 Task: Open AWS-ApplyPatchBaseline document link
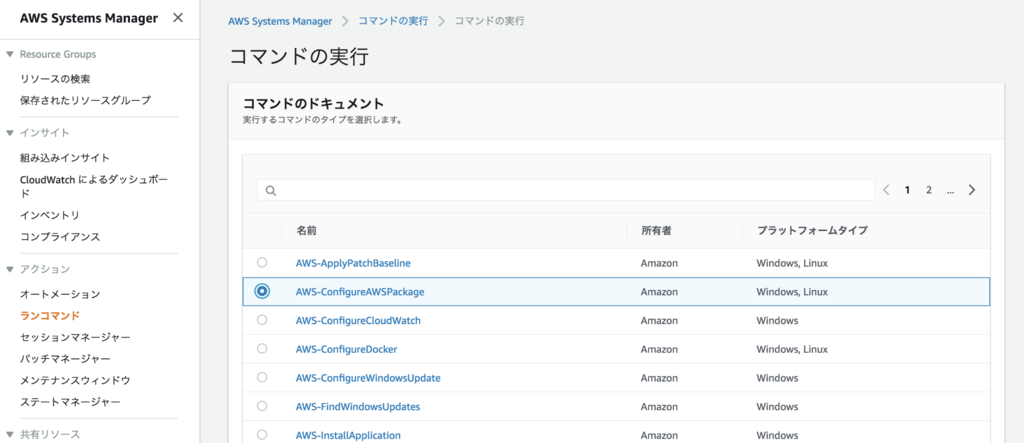(x=353, y=263)
